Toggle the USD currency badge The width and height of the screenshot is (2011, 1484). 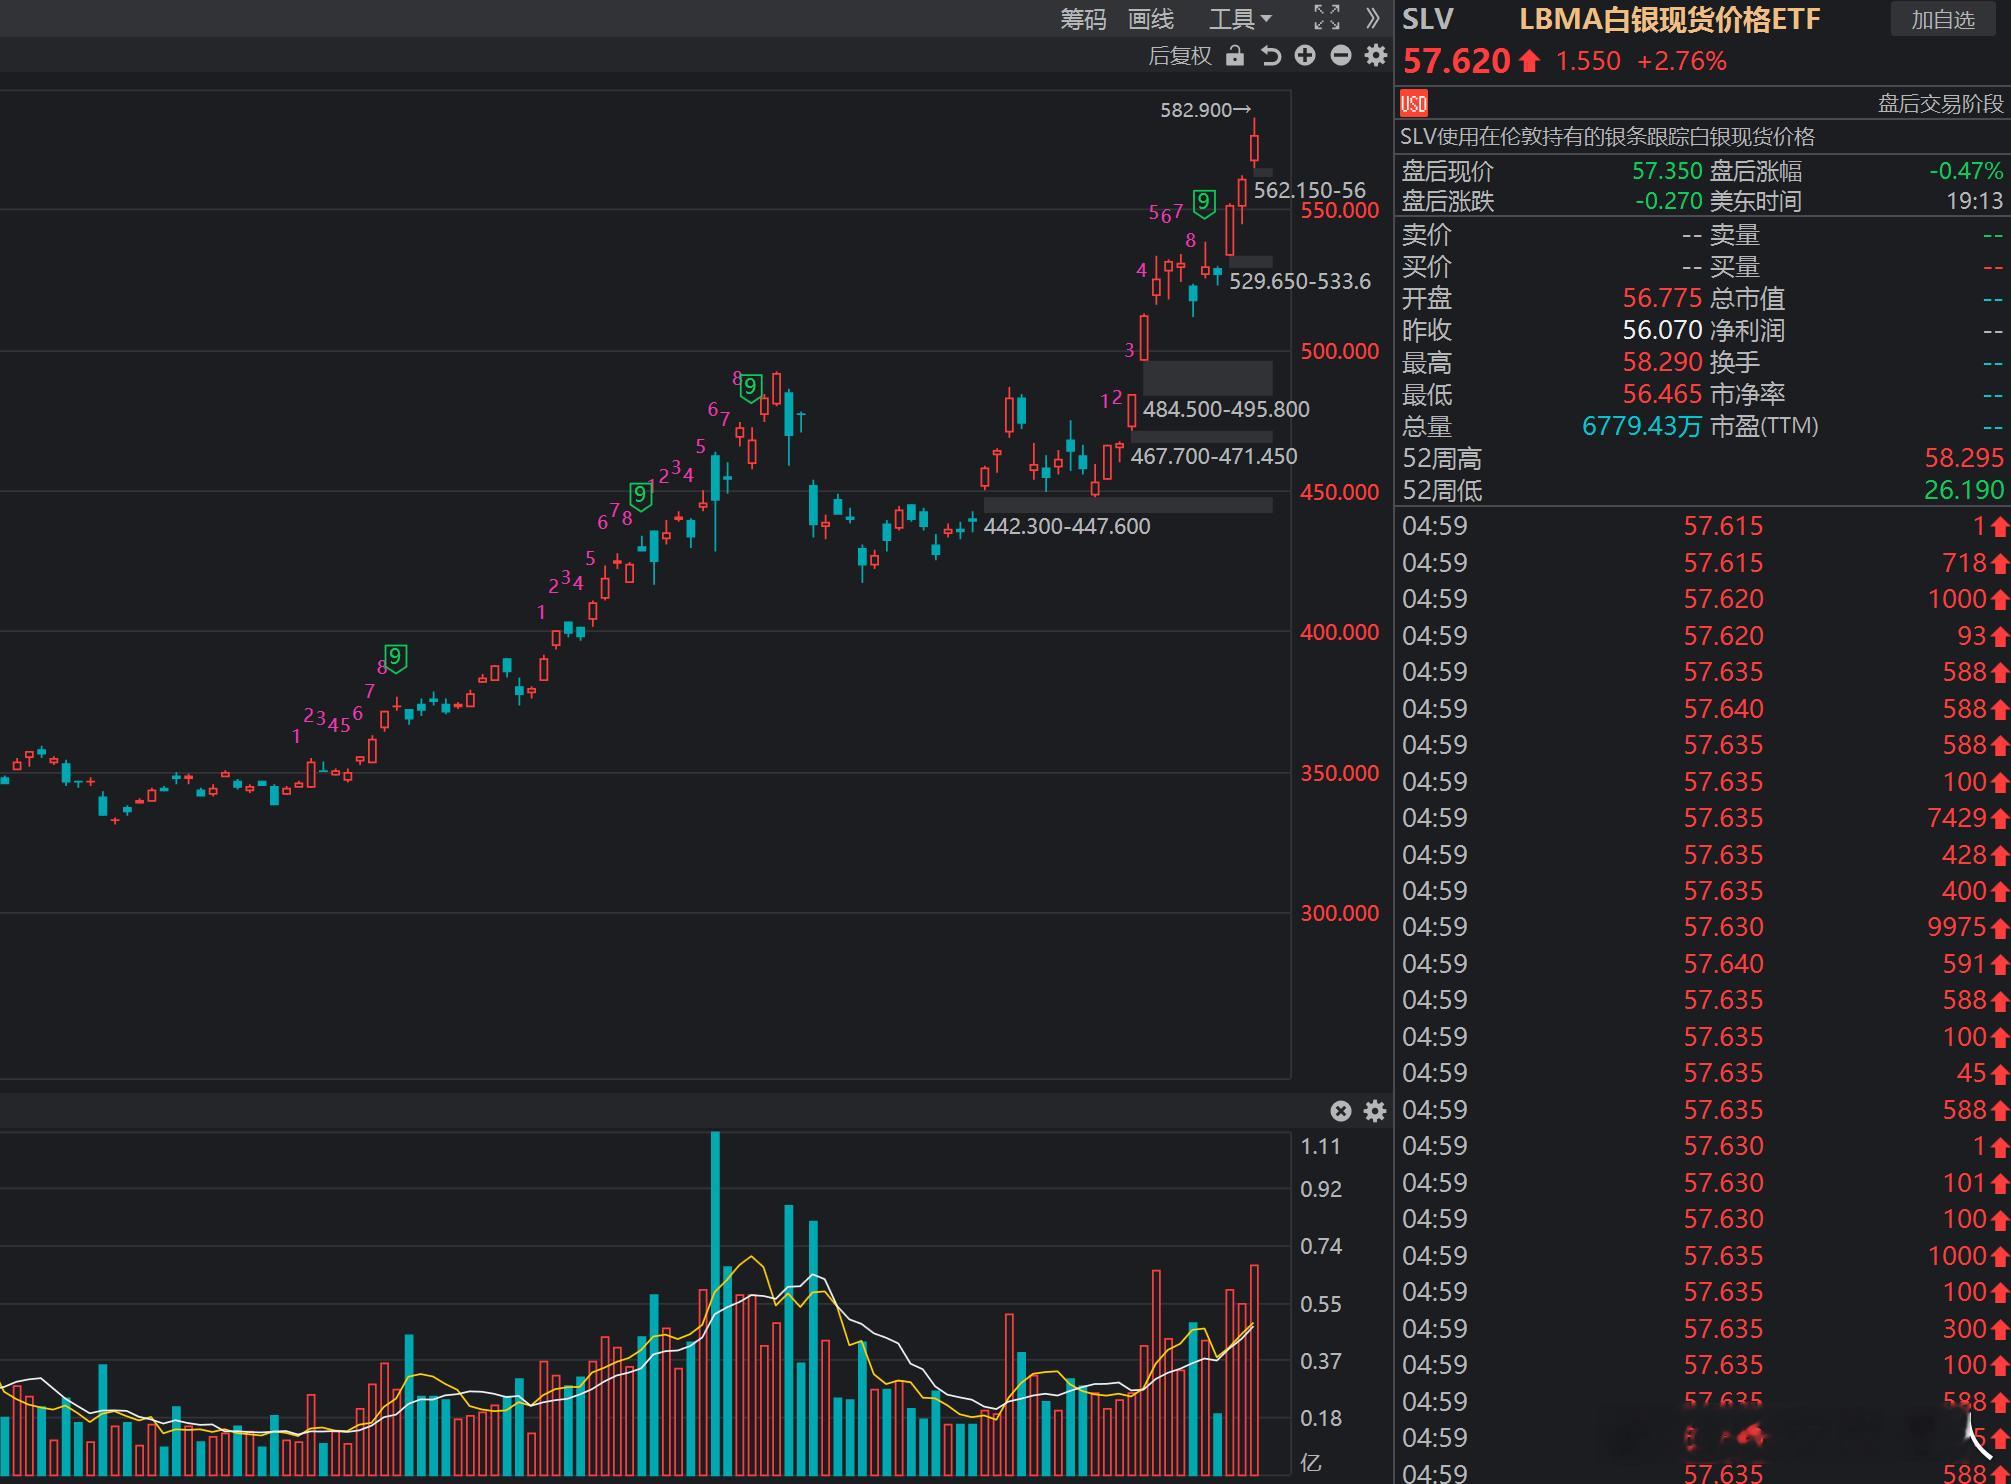[1414, 103]
